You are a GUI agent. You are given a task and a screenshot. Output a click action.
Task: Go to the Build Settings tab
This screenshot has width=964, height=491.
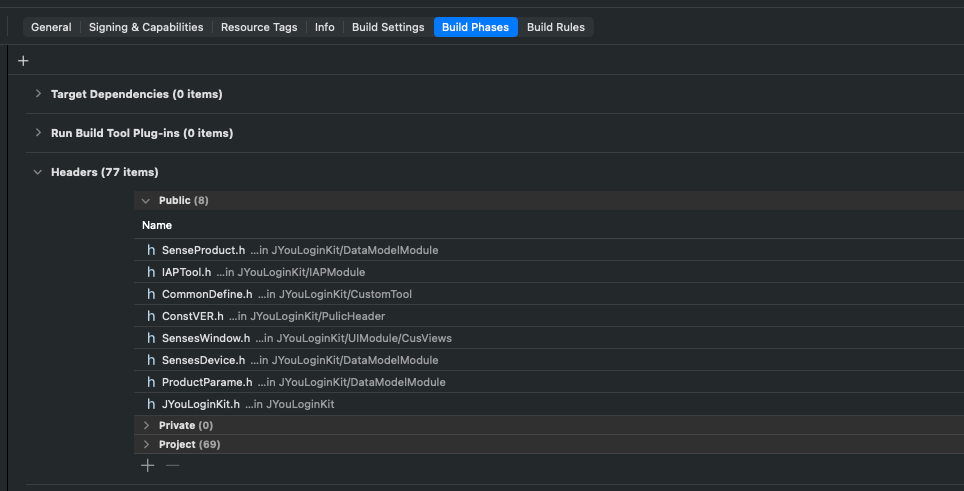[388, 27]
